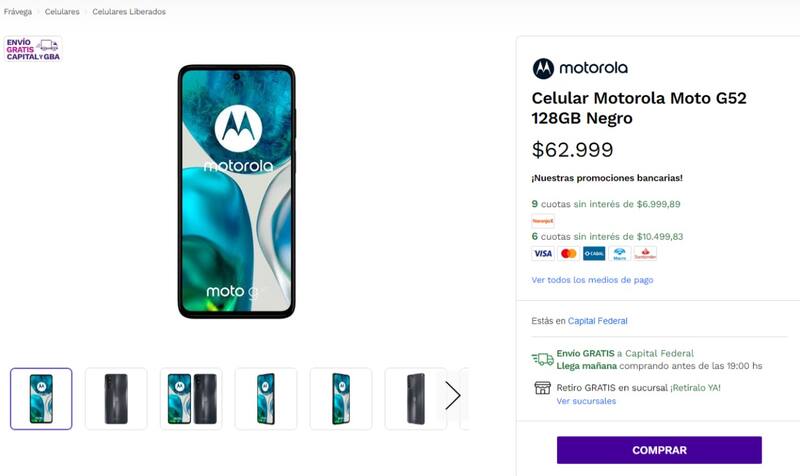Click the Banco Macro payment icon
The width and height of the screenshot is (800, 476).
click(x=620, y=254)
